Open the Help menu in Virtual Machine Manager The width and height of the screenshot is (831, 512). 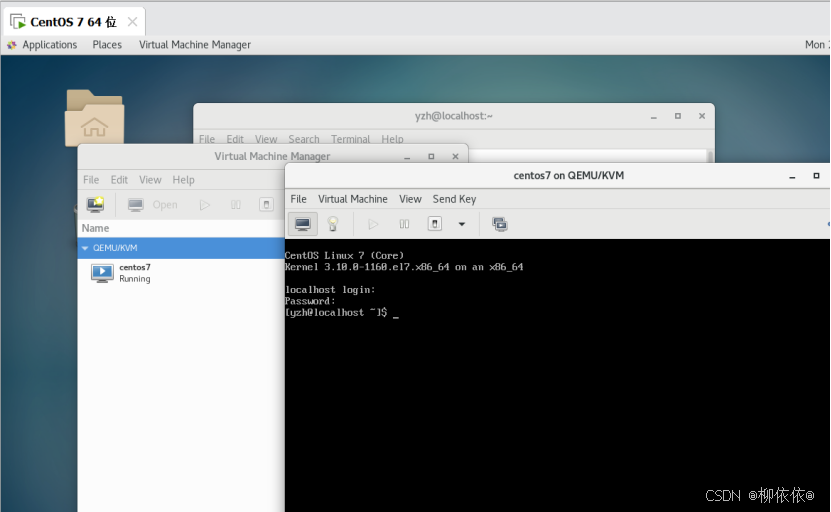coord(183,180)
